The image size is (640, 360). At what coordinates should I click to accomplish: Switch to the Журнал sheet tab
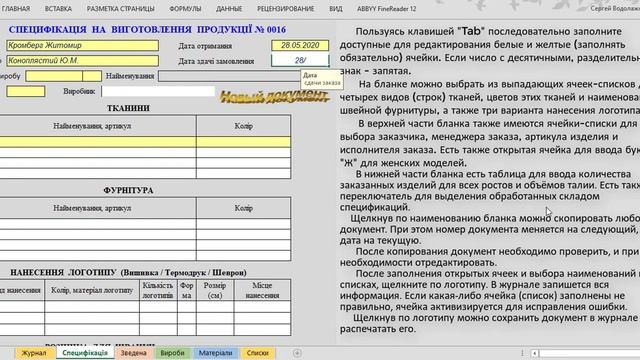[34, 353]
